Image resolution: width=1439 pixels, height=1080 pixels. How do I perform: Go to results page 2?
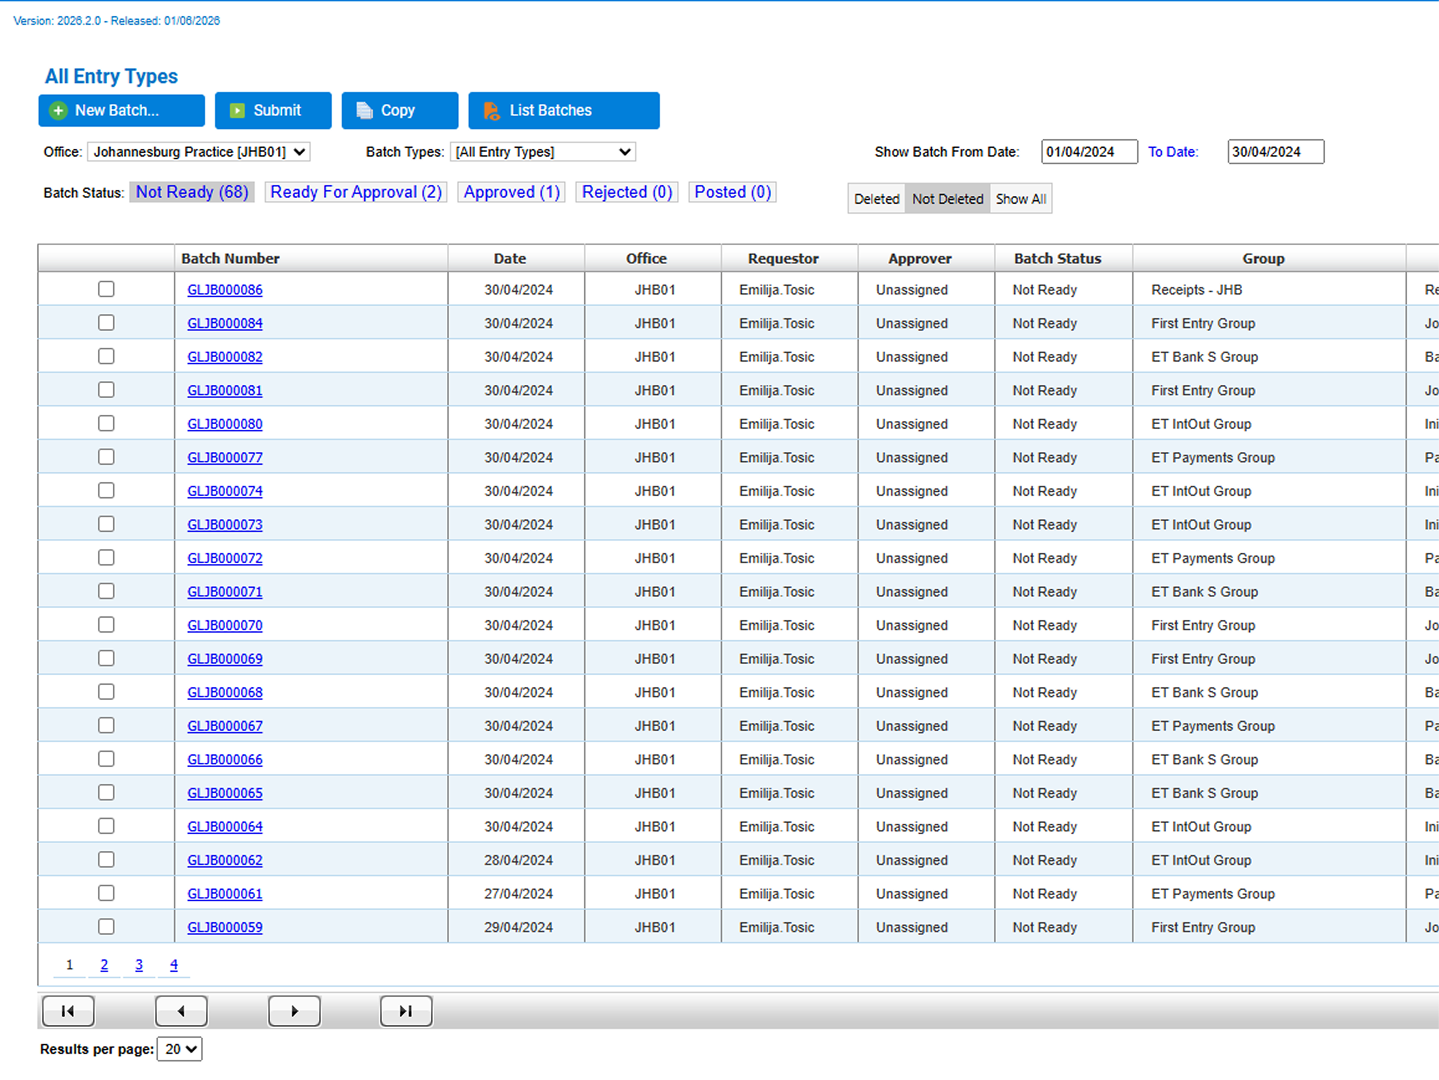[104, 965]
